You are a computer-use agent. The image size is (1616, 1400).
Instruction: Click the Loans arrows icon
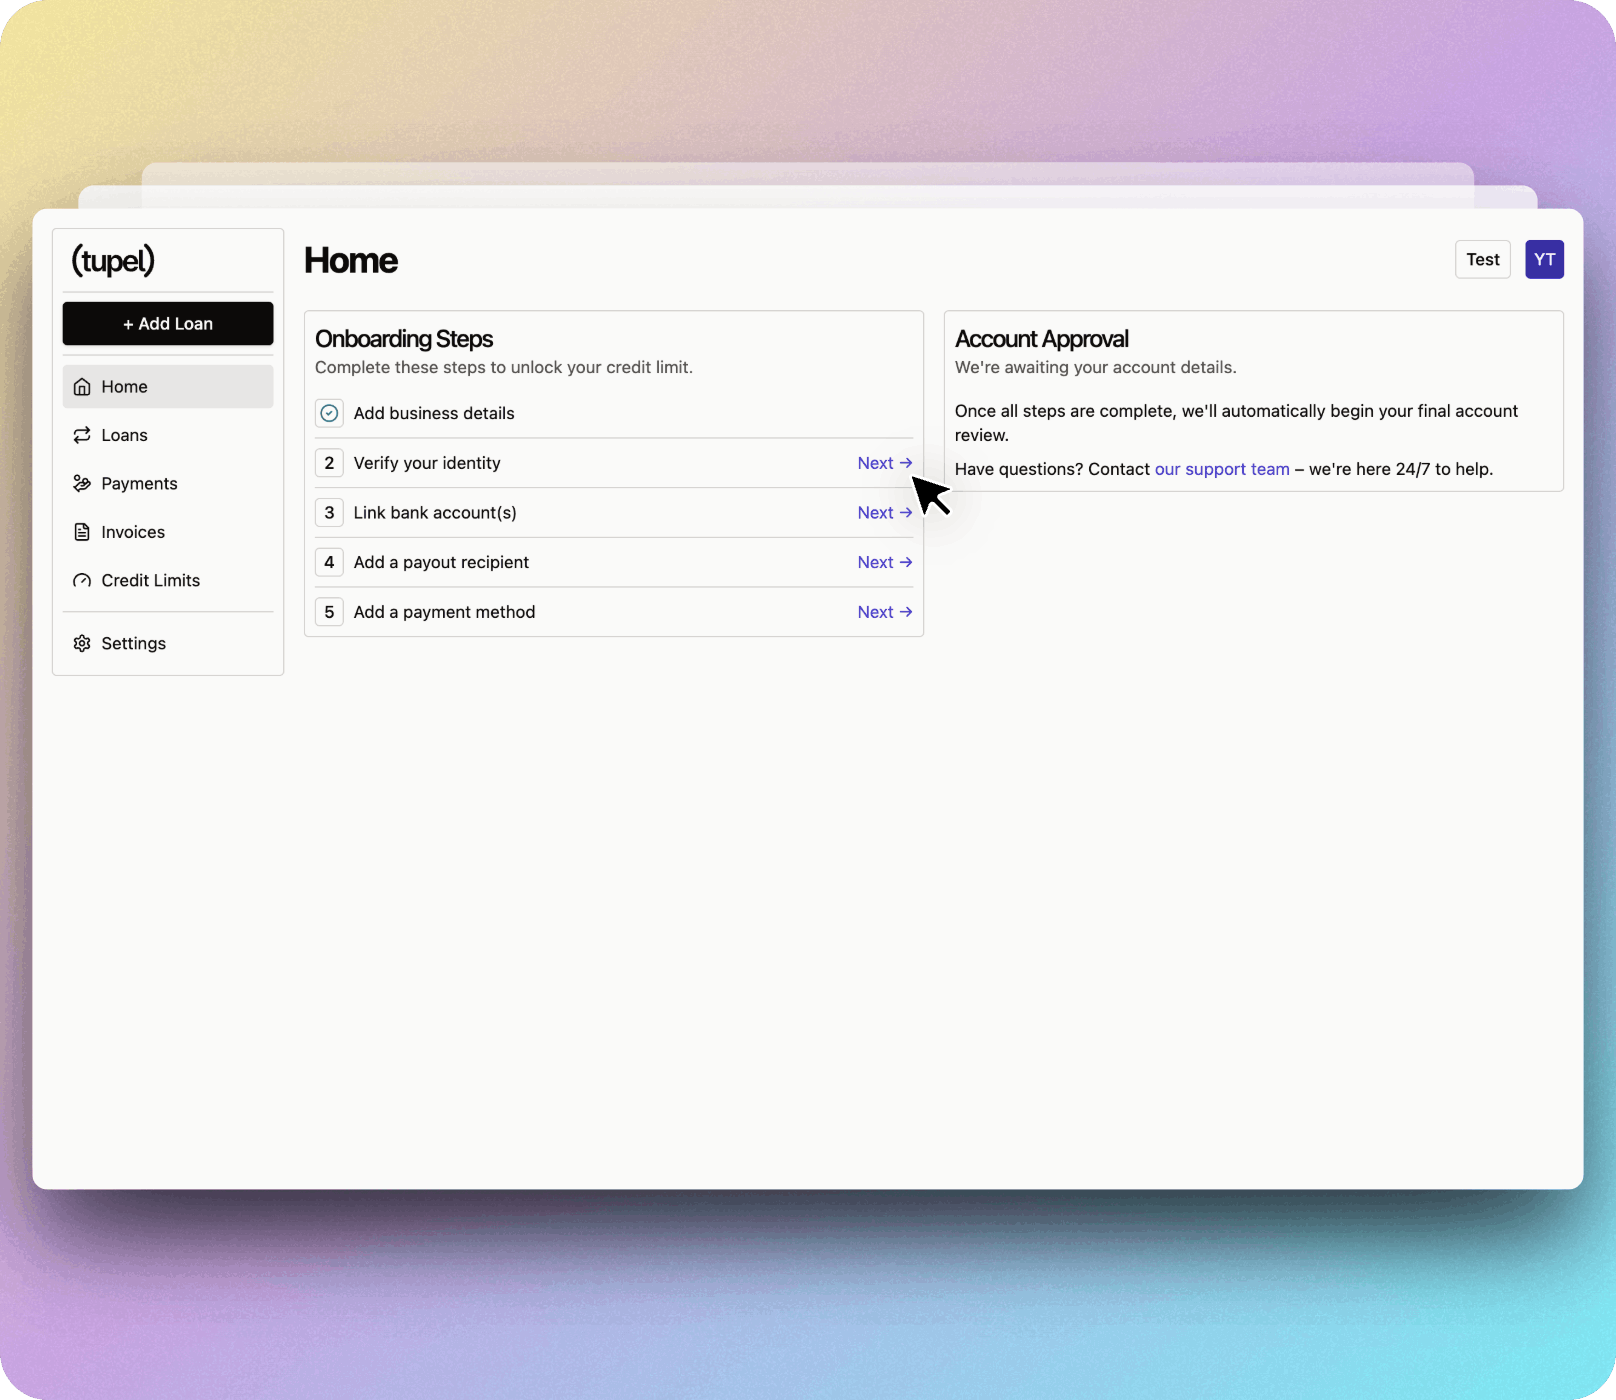(x=82, y=435)
